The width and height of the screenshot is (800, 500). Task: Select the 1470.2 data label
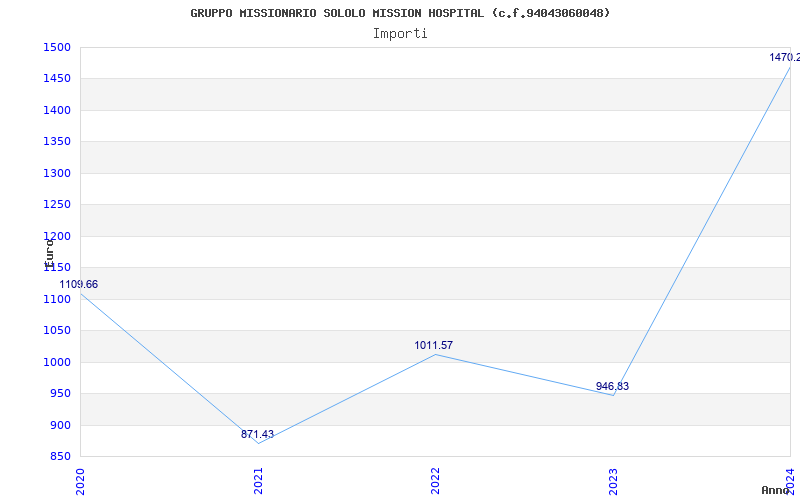coord(785,58)
